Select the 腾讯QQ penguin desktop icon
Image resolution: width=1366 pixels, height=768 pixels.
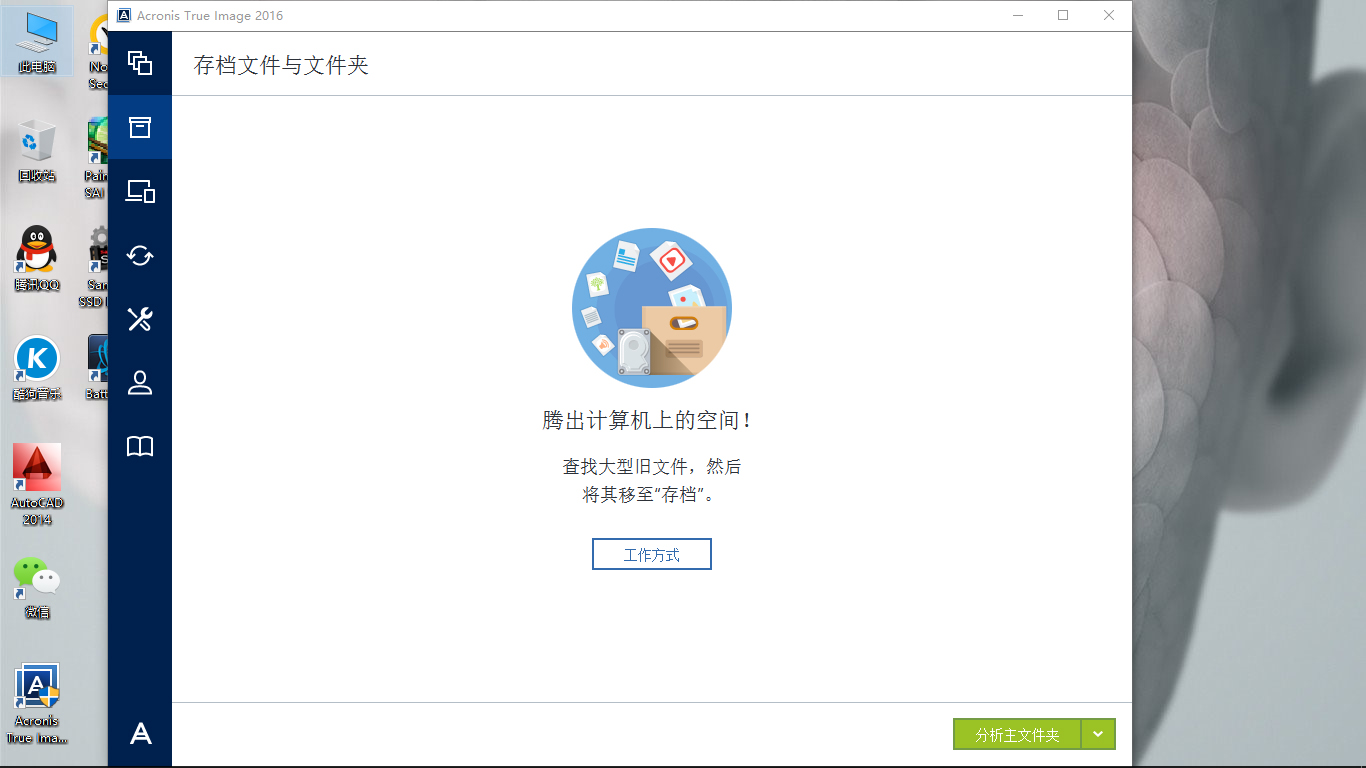coord(37,259)
